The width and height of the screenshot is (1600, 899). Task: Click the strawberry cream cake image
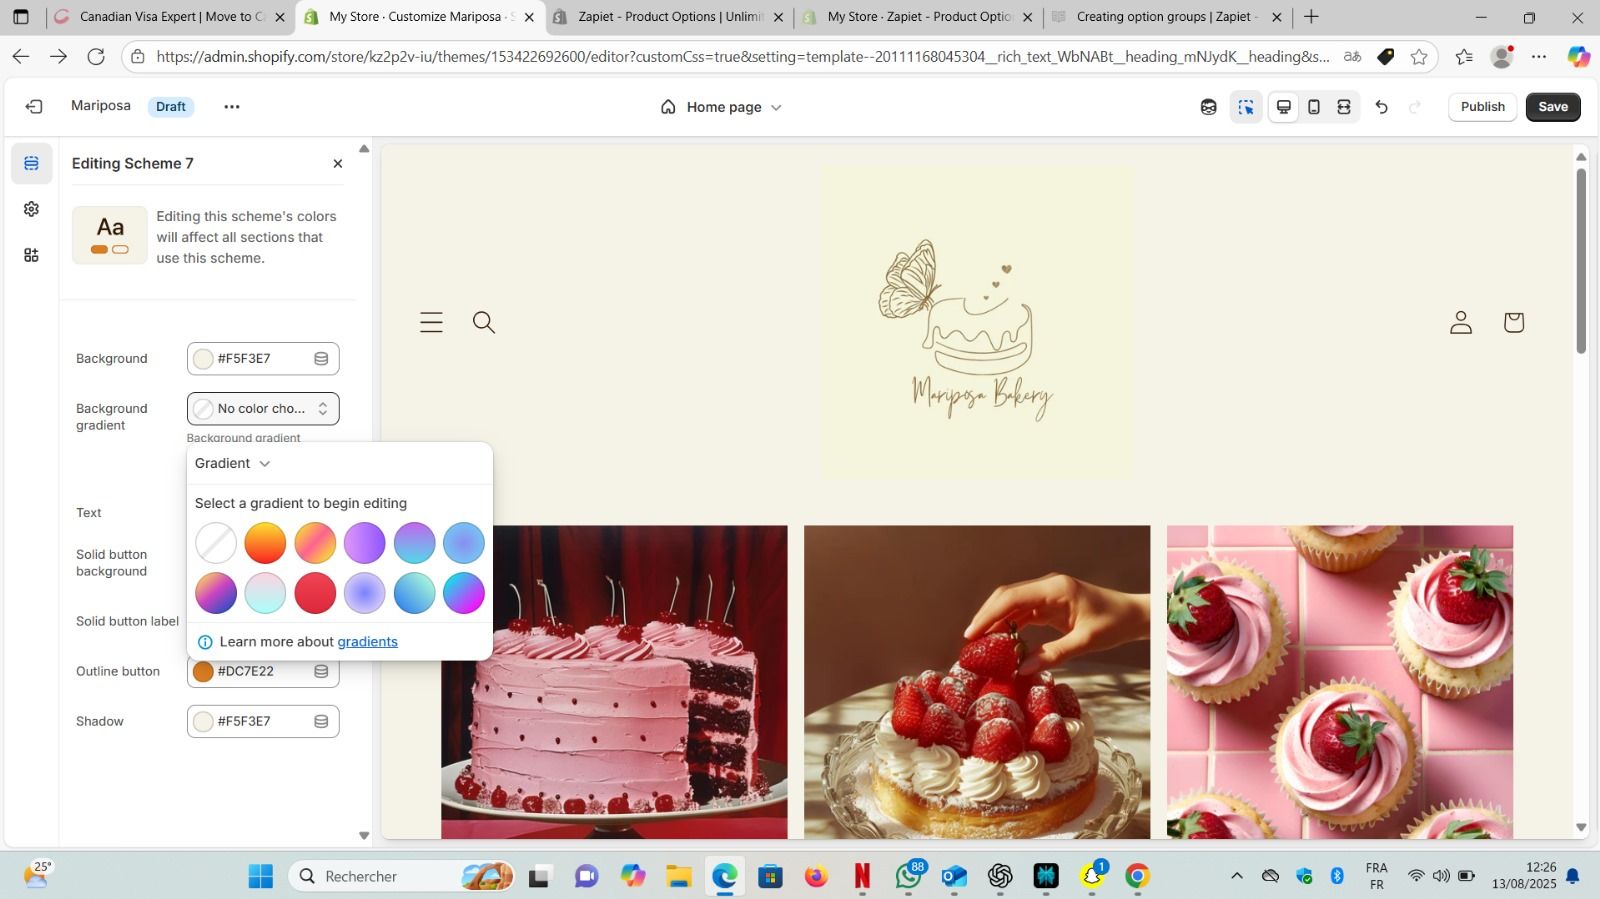coord(977,682)
